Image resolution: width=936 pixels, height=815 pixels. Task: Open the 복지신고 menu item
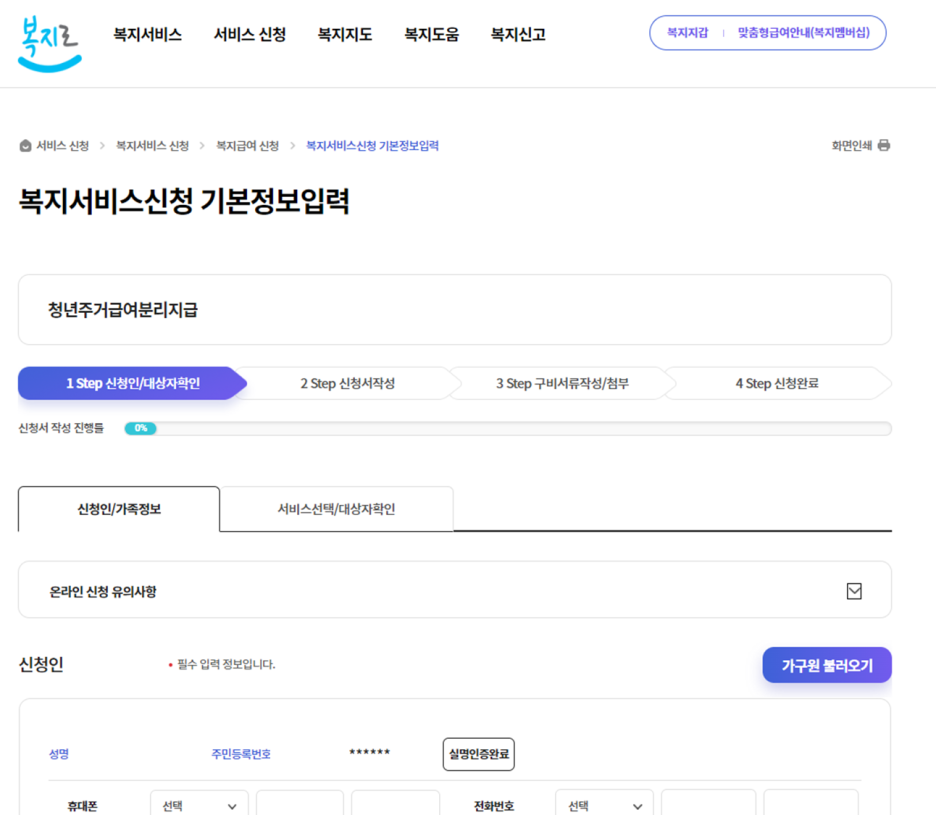point(517,33)
